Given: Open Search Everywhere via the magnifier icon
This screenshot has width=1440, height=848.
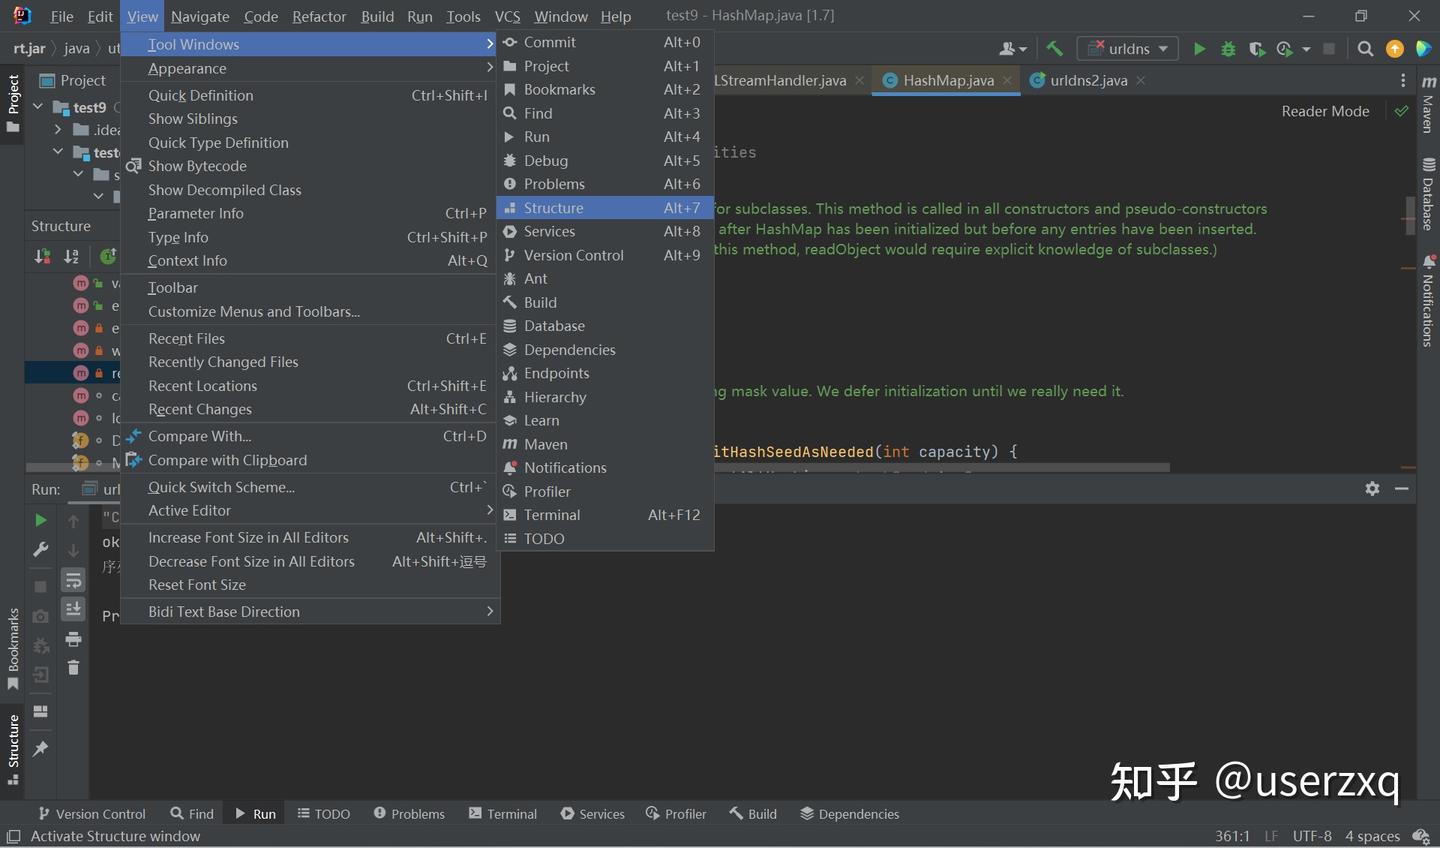Looking at the screenshot, I should tap(1365, 48).
